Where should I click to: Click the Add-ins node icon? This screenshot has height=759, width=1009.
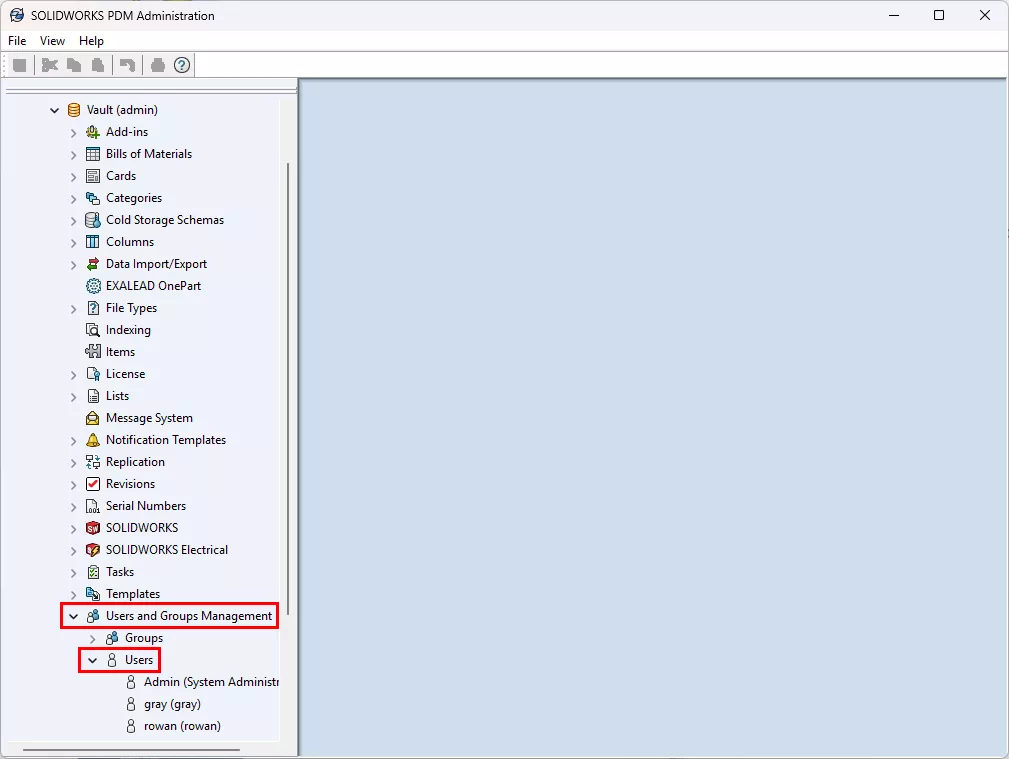pyautogui.click(x=93, y=132)
